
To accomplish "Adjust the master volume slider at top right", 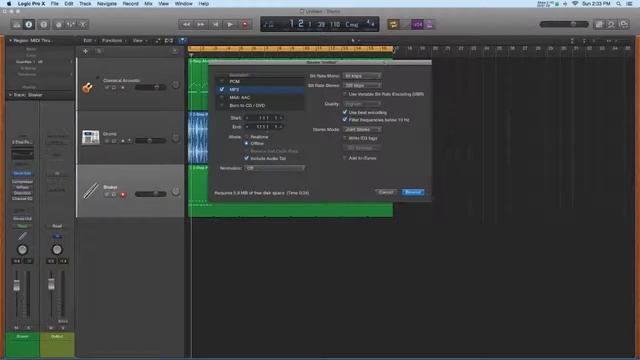I will (564, 24).
